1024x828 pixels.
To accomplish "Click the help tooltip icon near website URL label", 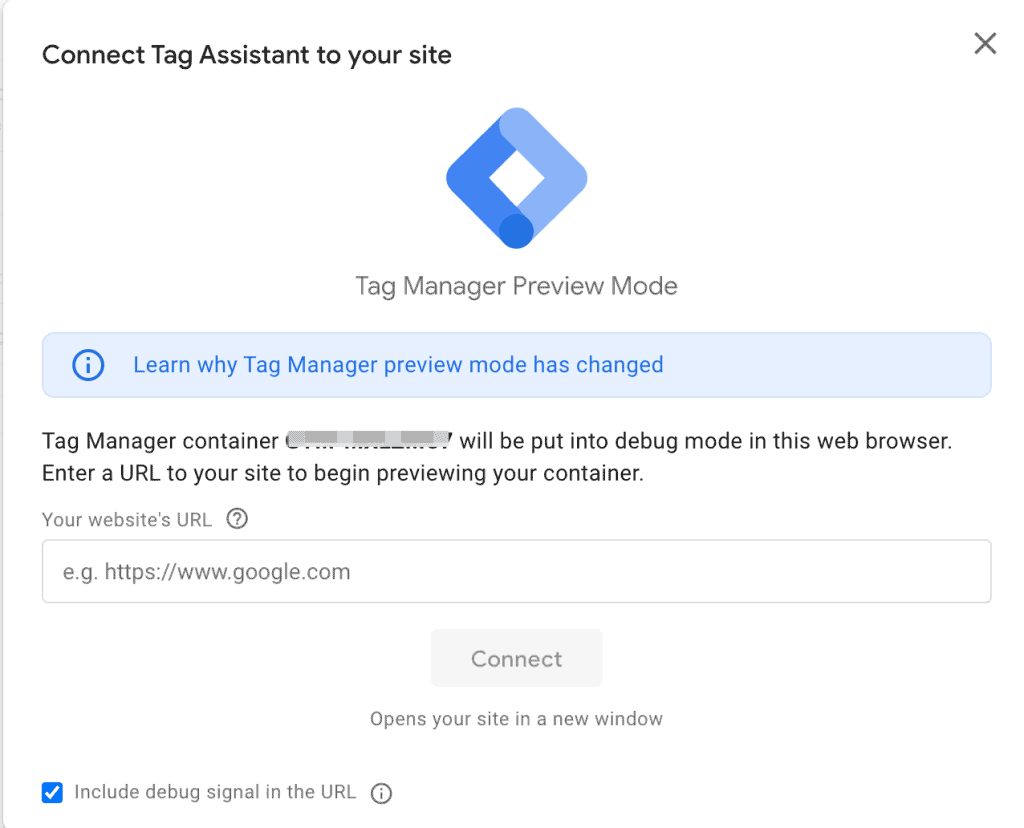I will point(237,519).
